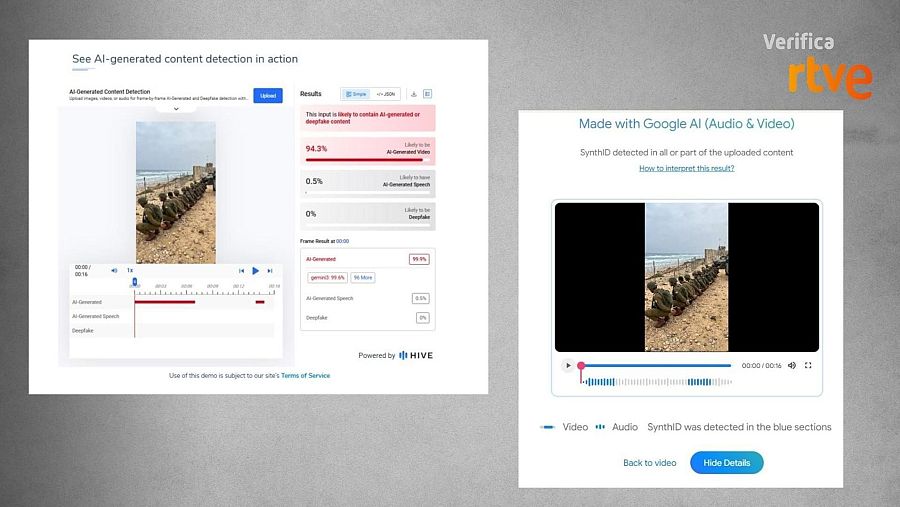Collapse the upload panel chevron
This screenshot has height=507, width=900.
point(176,109)
